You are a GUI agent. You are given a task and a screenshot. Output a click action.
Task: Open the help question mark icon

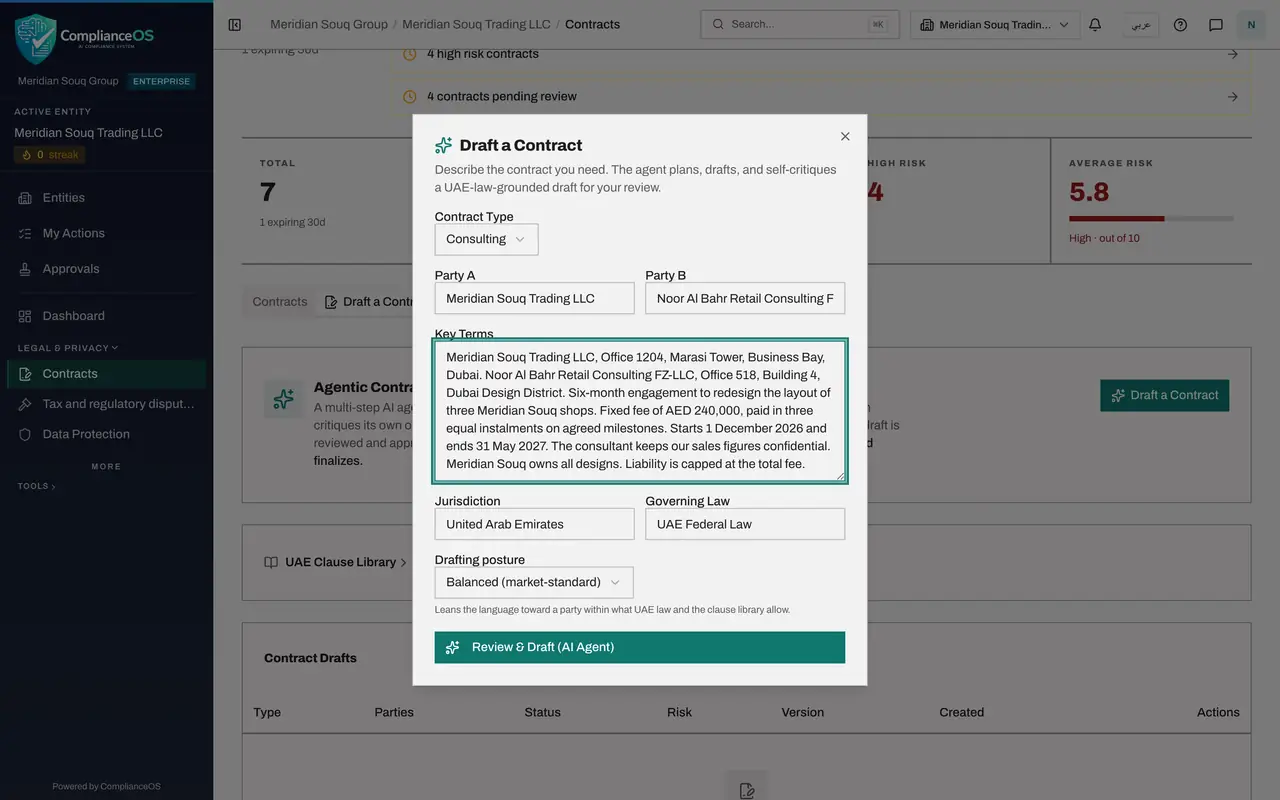coord(1180,24)
